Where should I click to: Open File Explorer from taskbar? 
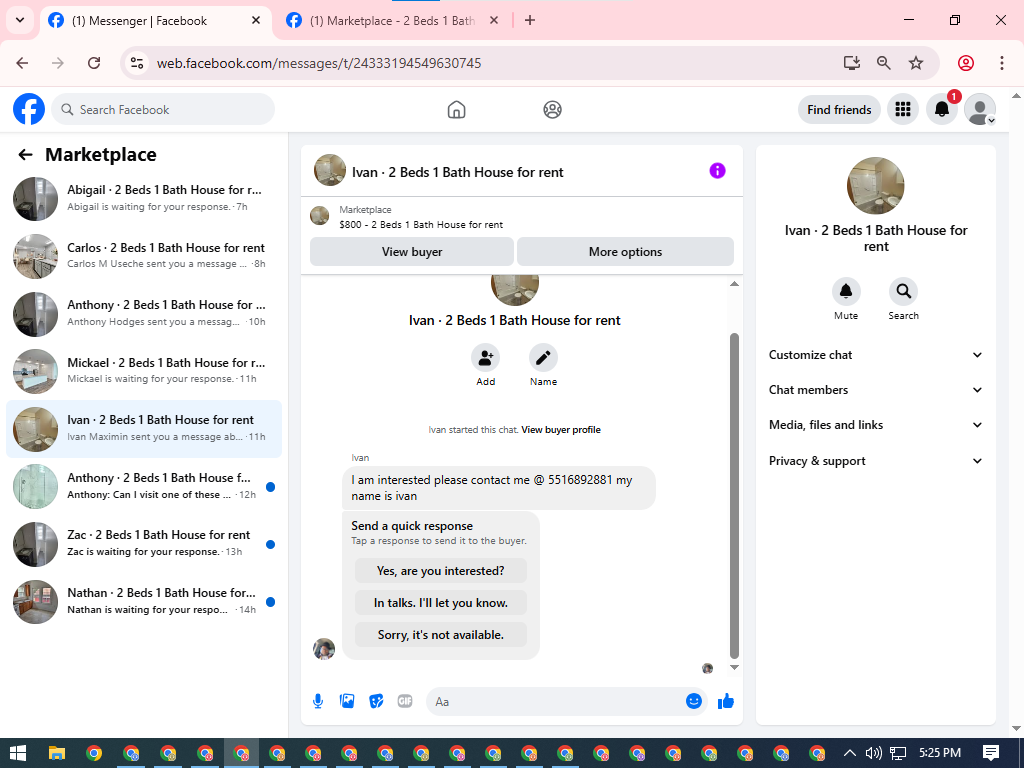57,753
